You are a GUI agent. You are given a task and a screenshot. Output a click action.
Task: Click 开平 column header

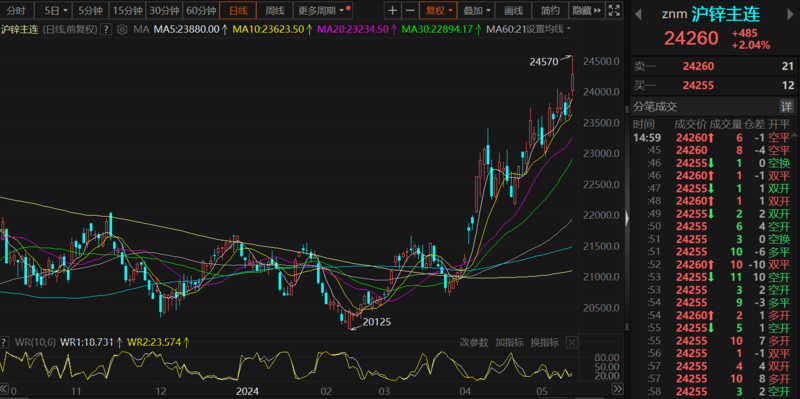[x=779, y=124]
